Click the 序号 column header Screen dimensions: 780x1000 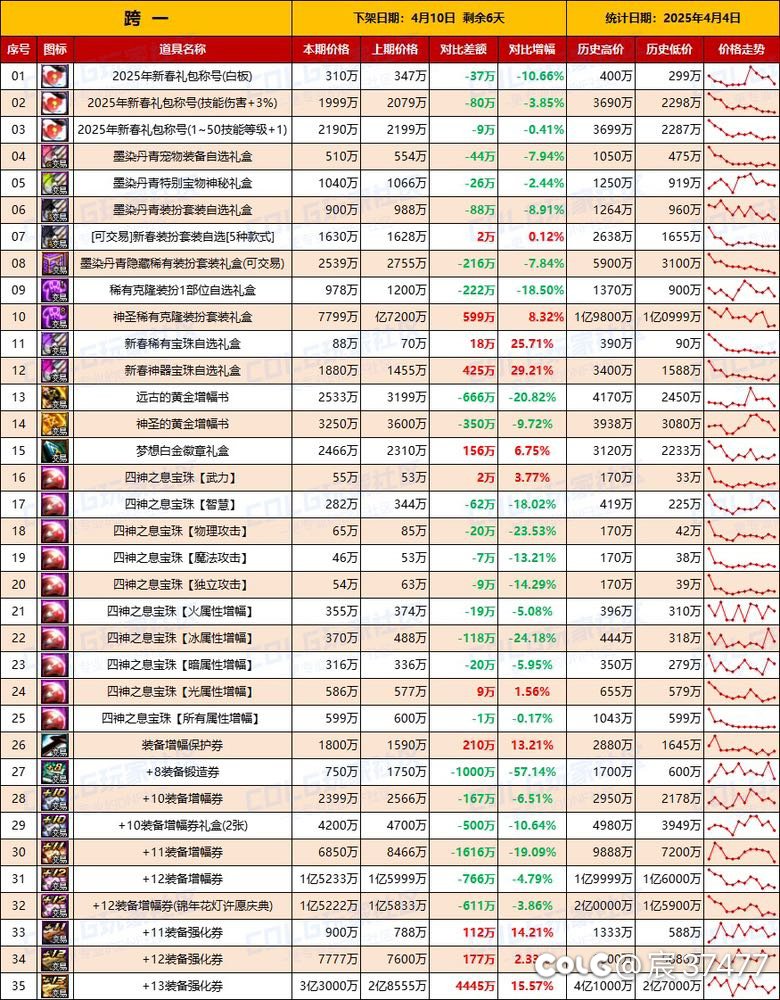18,50
